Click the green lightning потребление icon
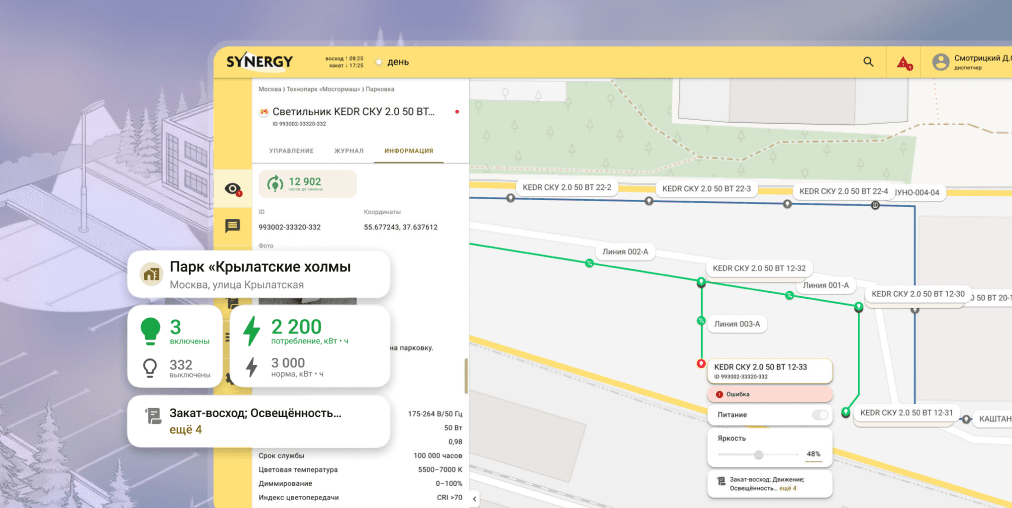Viewport: 1012px width, 508px height. click(252, 330)
